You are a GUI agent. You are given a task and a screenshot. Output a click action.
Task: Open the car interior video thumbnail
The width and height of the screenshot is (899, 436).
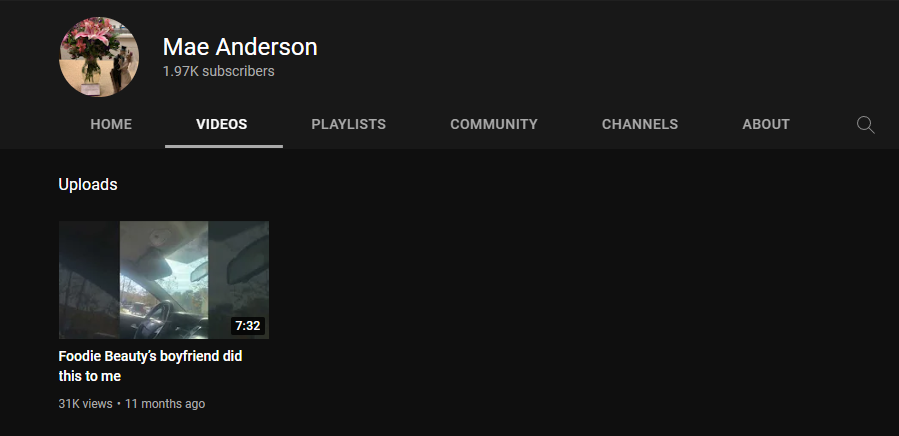[164, 280]
